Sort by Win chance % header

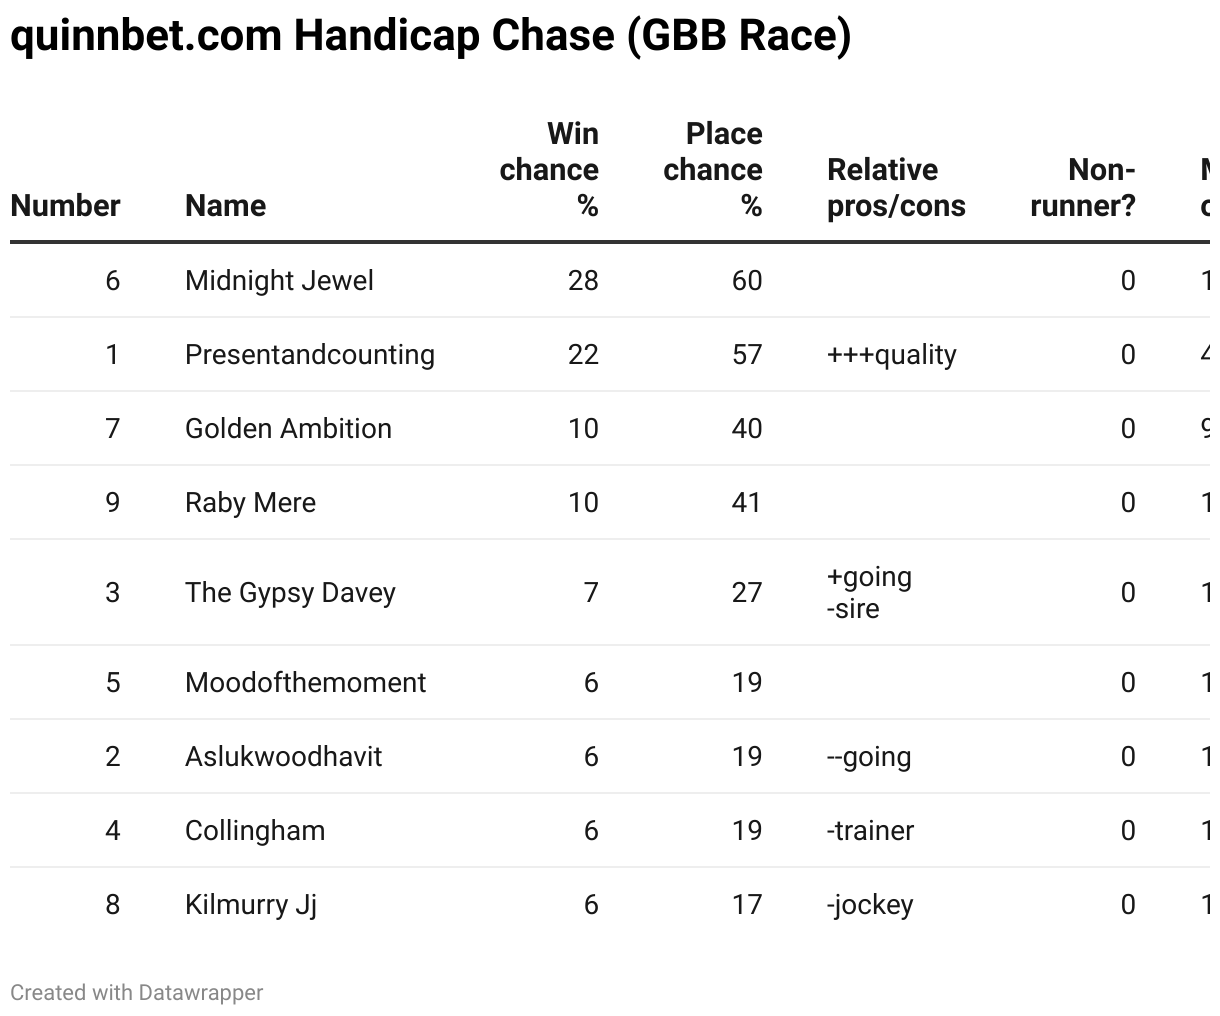tap(549, 170)
